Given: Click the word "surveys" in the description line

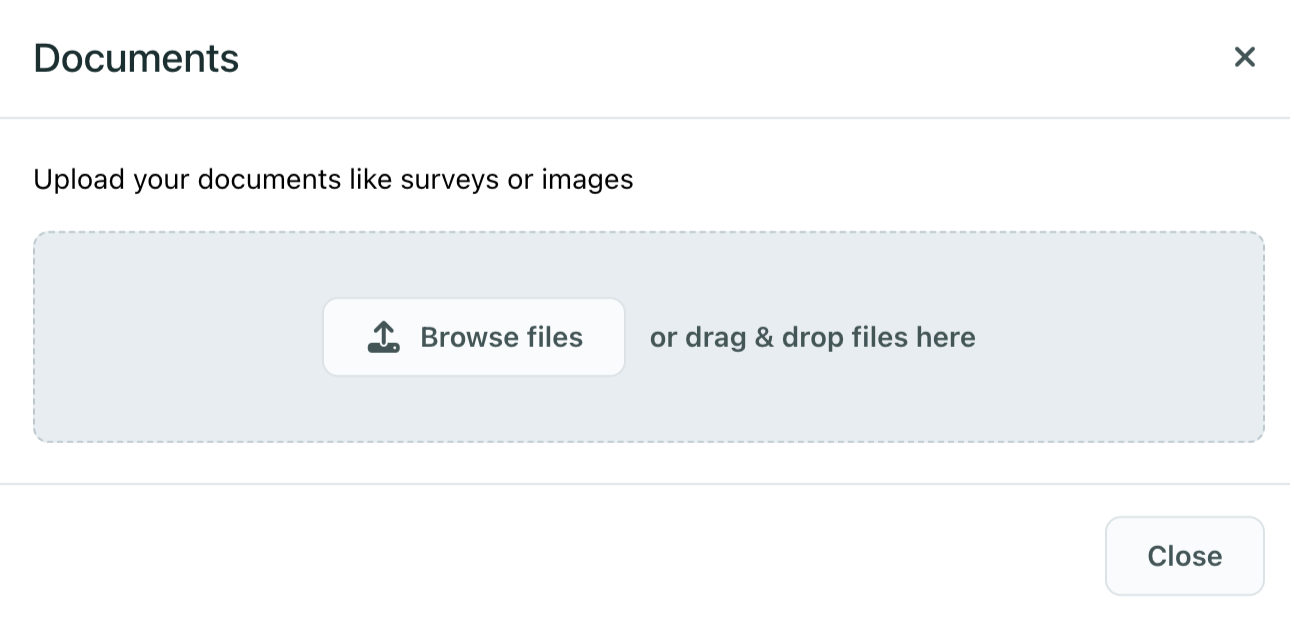Looking at the screenshot, I should tap(448, 180).
